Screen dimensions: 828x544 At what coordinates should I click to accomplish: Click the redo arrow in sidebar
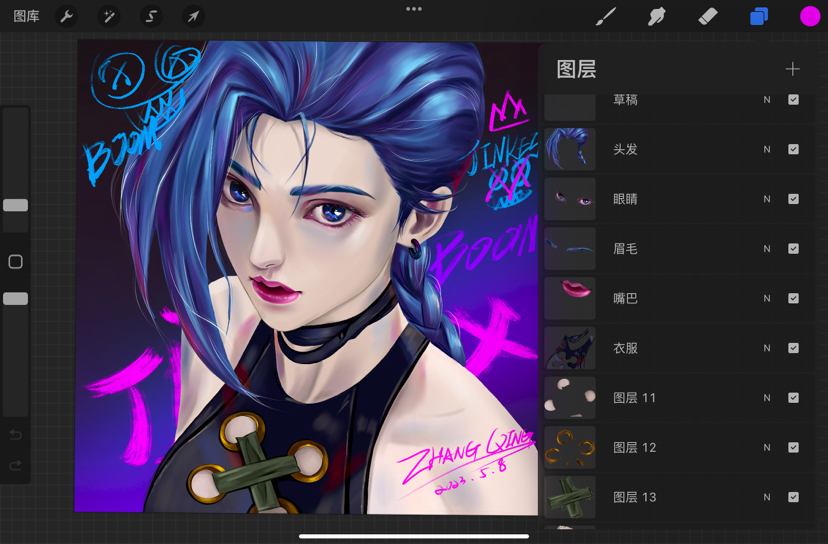click(15, 465)
